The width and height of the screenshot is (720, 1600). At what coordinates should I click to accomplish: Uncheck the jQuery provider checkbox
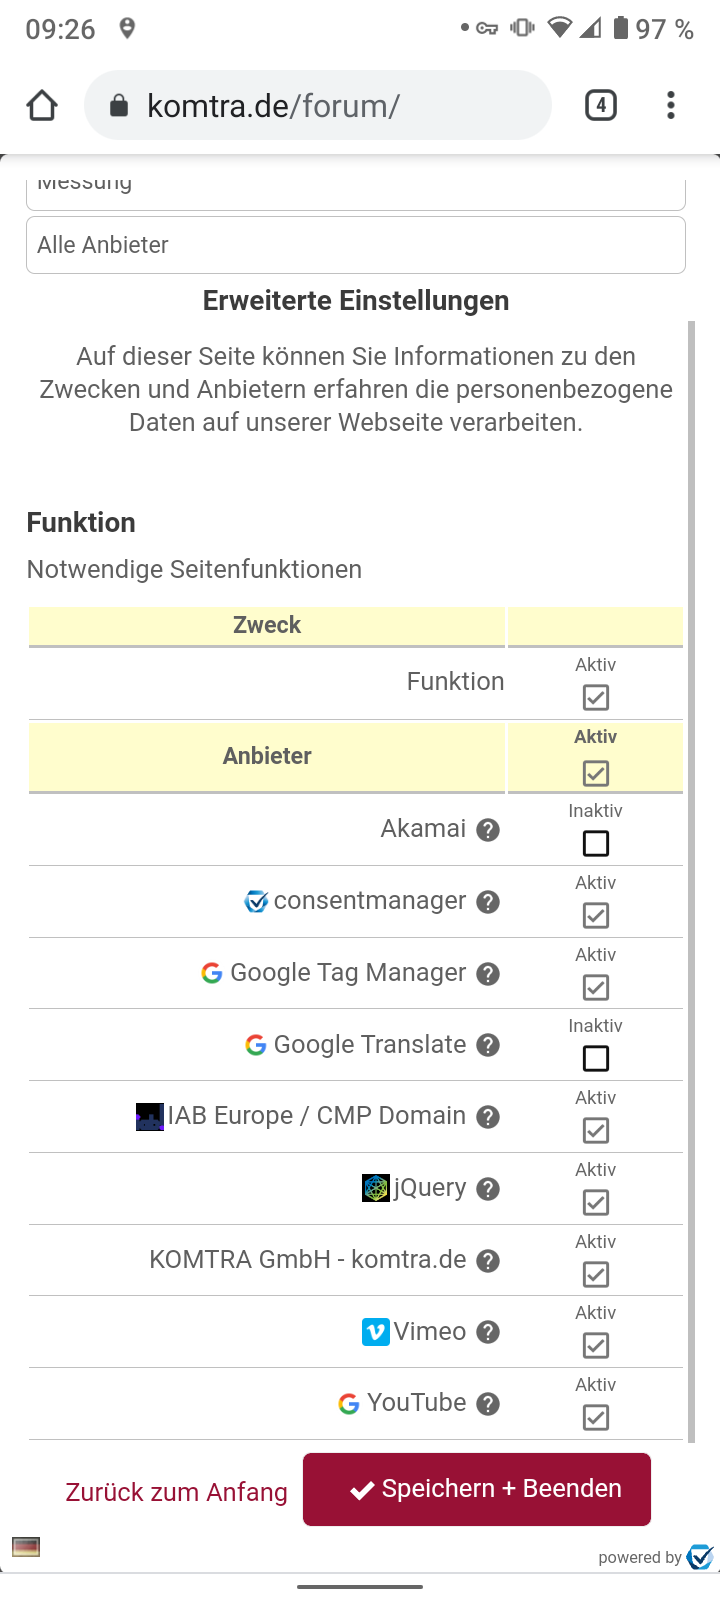point(596,1202)
